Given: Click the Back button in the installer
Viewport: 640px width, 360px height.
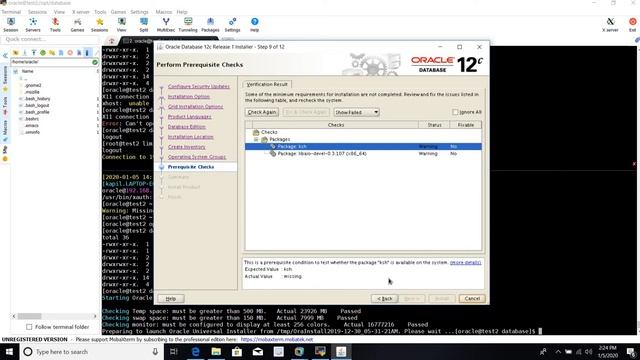Looking at the screenshot, I should 384,299.
